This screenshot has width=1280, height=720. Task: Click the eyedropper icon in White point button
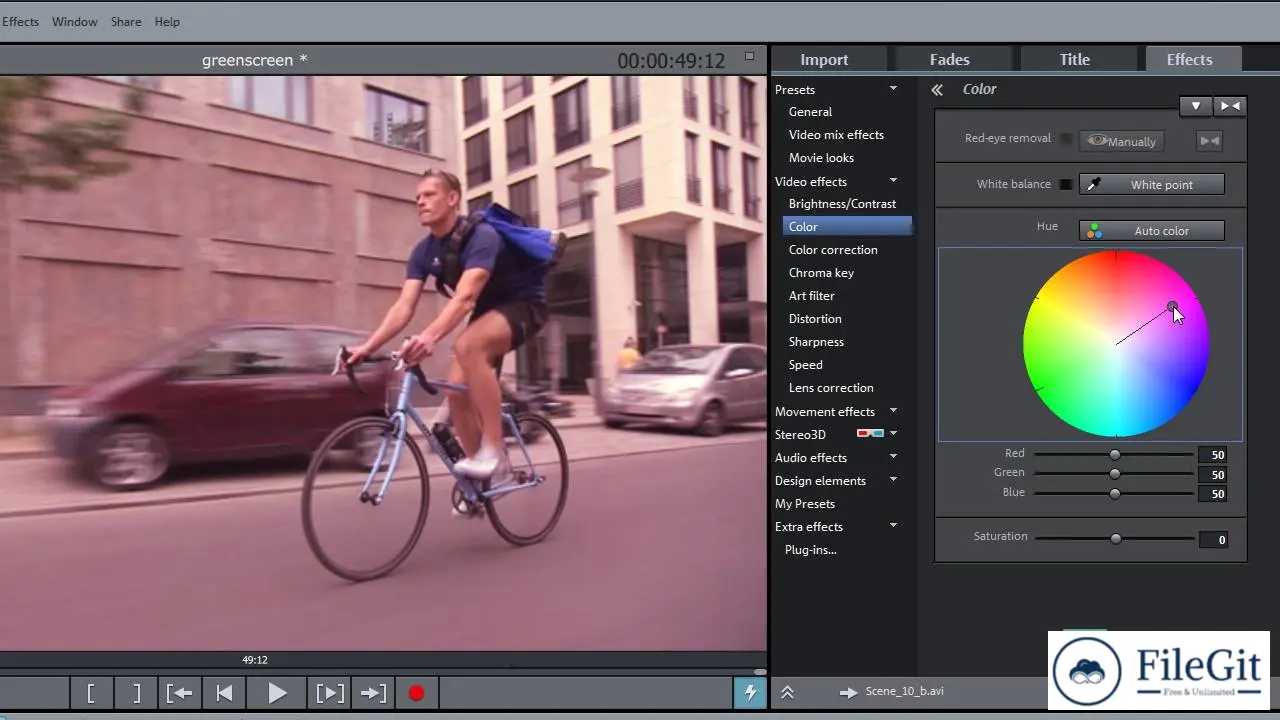pos(1094,184)
